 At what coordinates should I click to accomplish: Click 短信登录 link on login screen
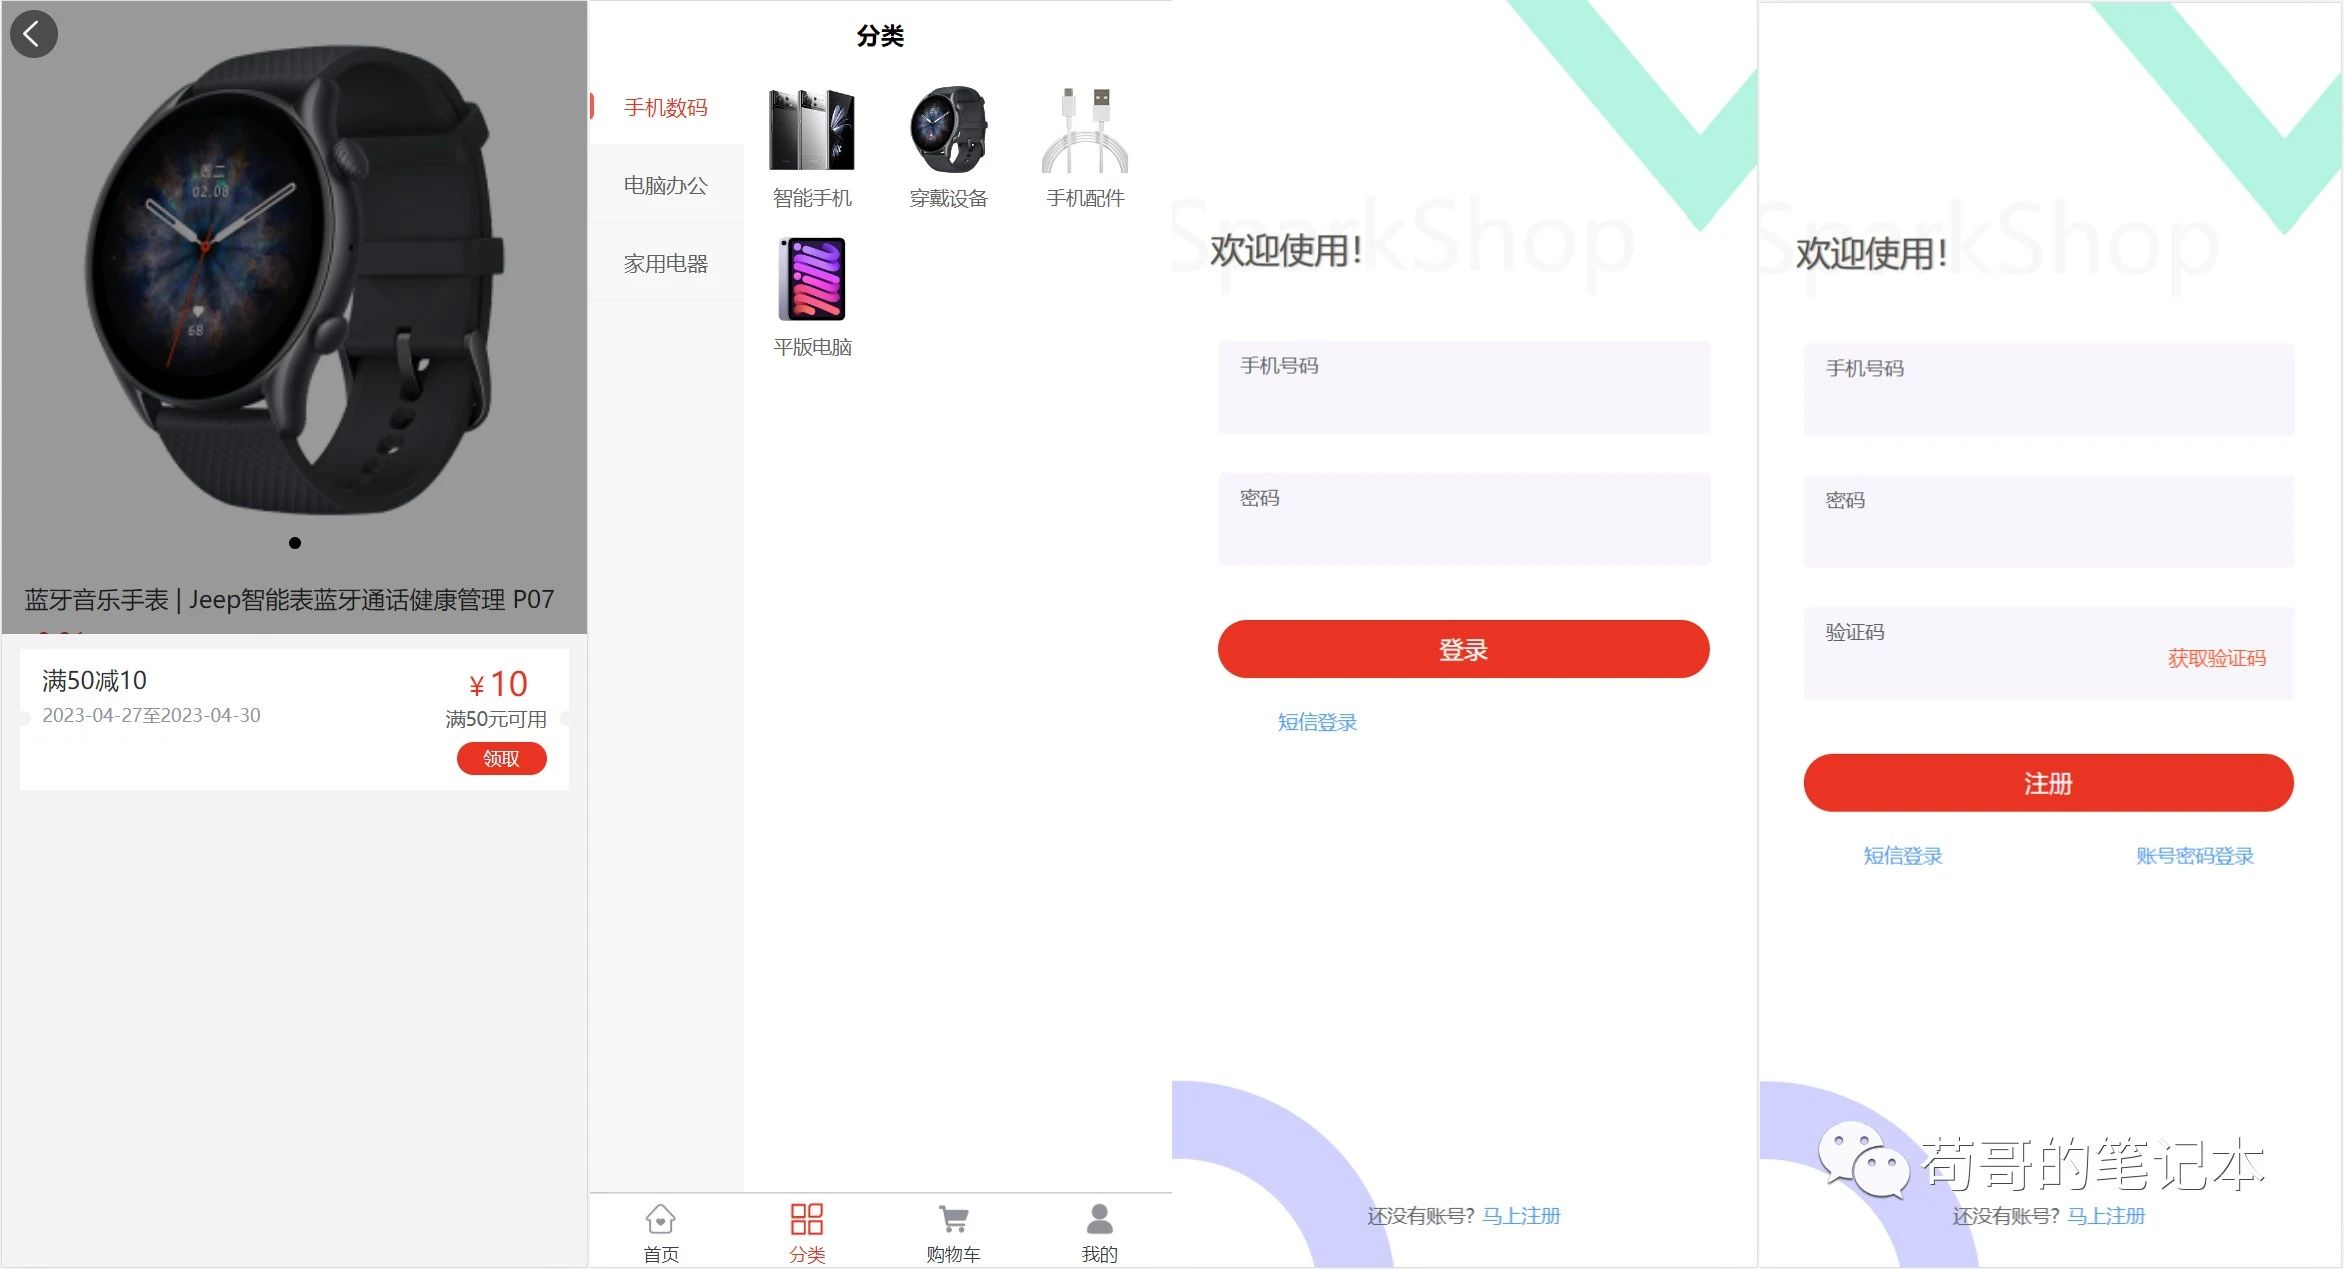point(1317,722)
